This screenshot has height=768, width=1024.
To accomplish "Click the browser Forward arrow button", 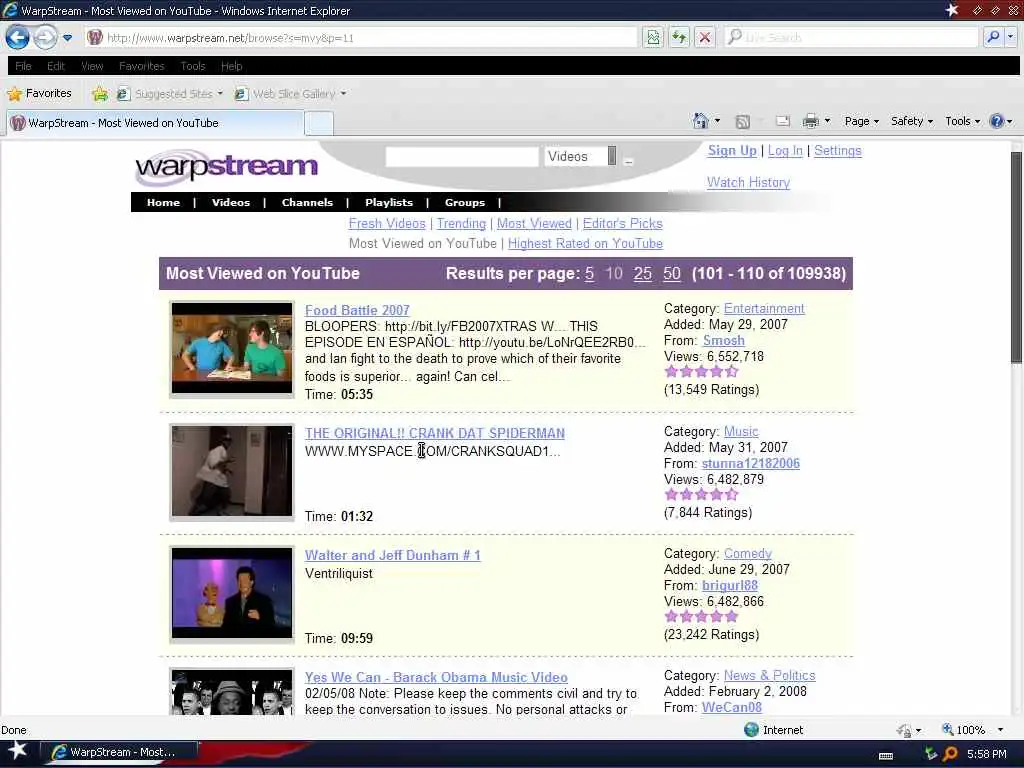I will coord(45,37).
